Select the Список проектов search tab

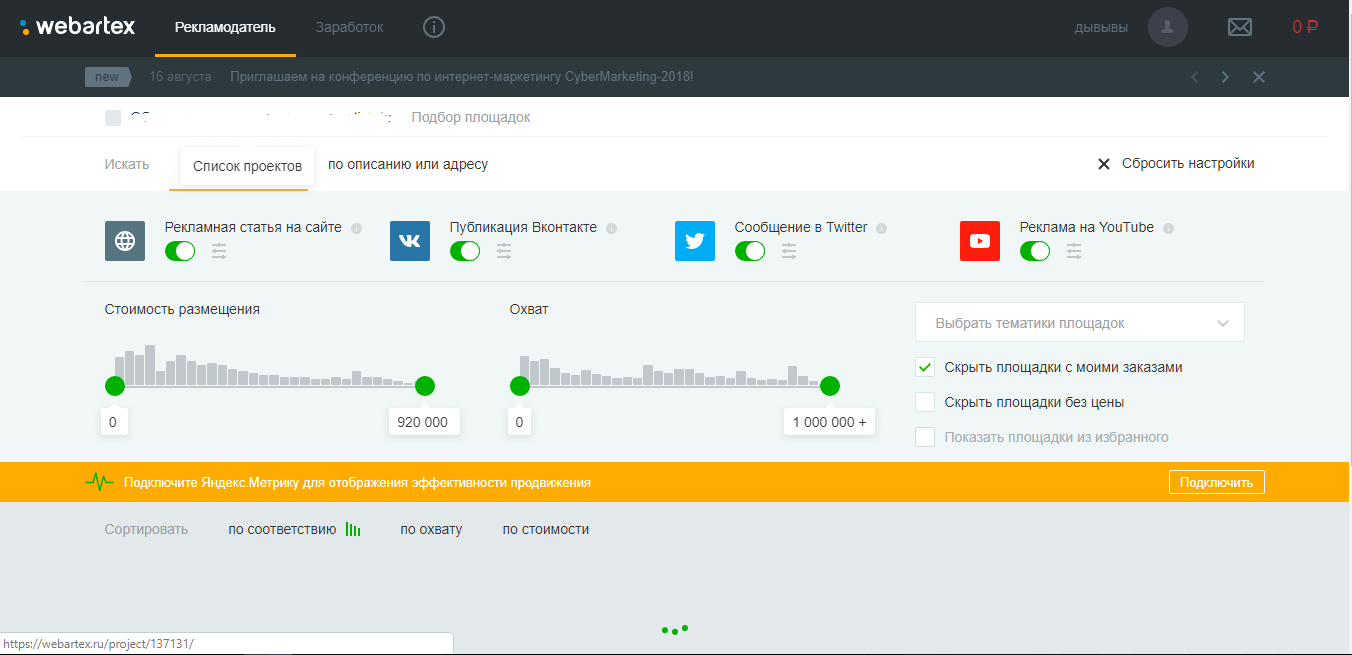[x=247, y=166]
